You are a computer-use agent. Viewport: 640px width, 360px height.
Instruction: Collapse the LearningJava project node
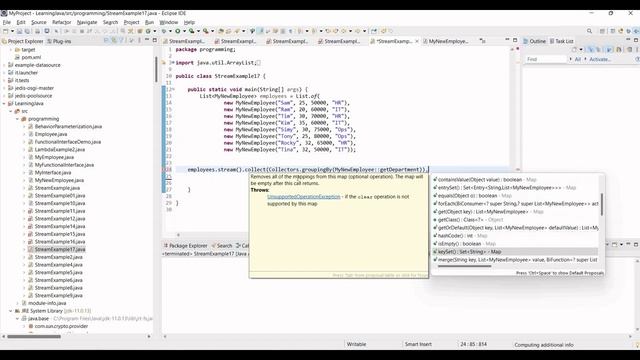(x=4, y=104)
